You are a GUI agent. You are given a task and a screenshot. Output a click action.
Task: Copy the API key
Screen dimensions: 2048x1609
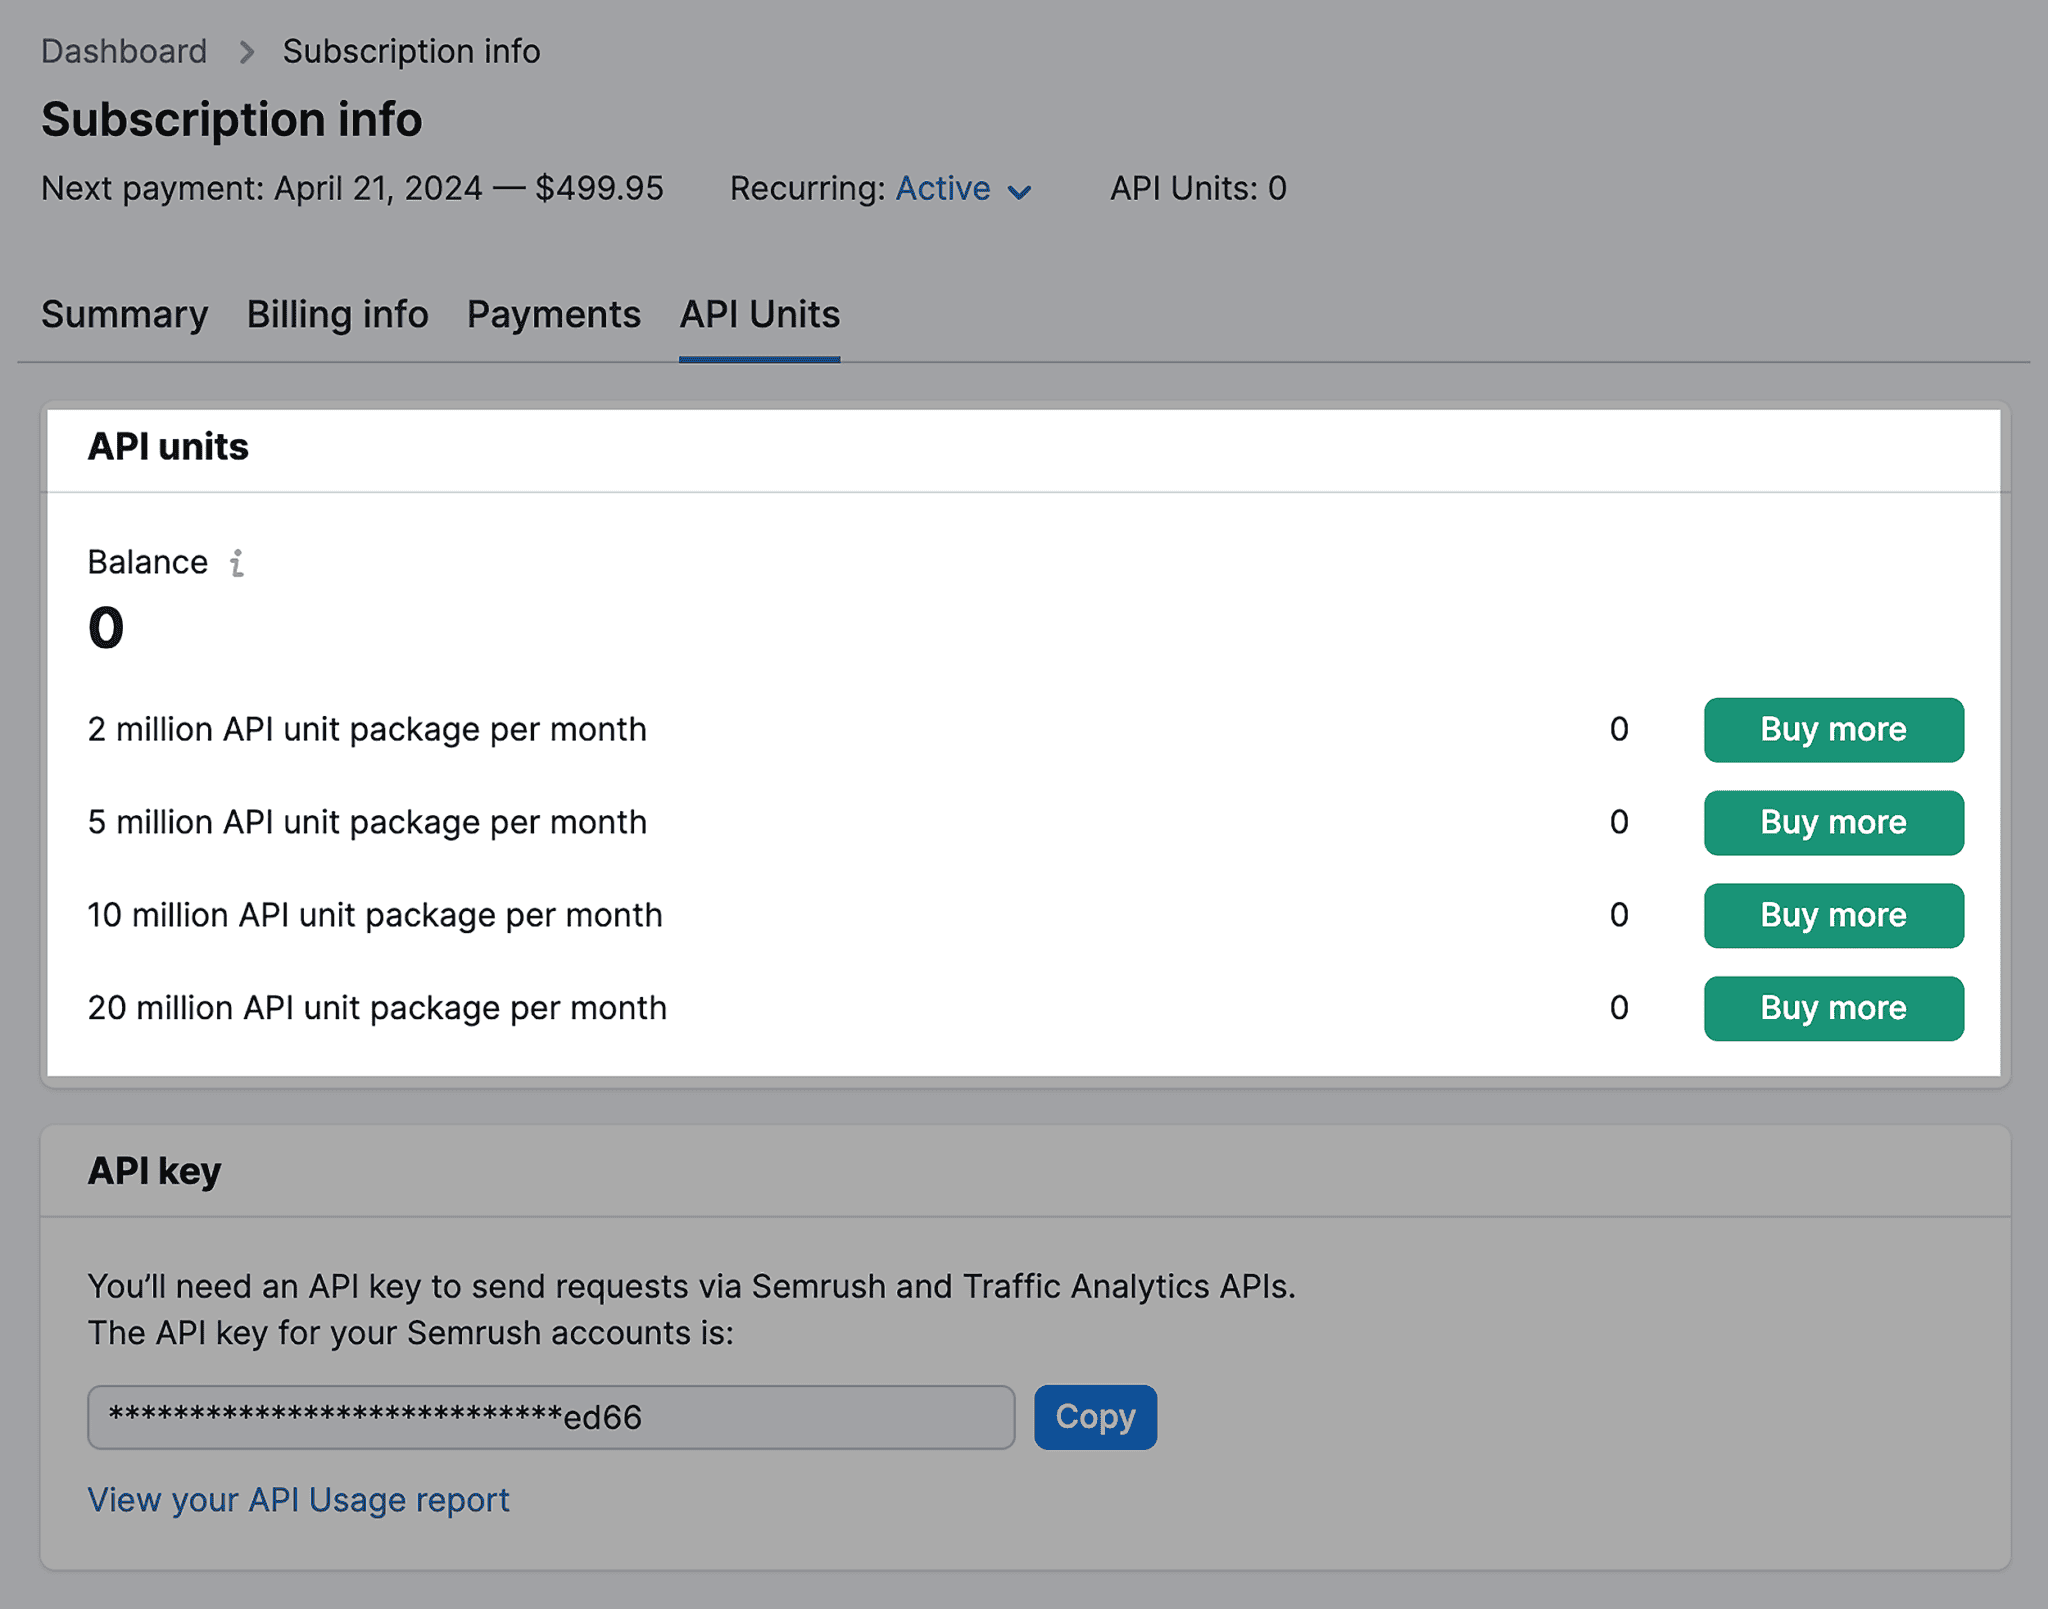(1095, 1417)
